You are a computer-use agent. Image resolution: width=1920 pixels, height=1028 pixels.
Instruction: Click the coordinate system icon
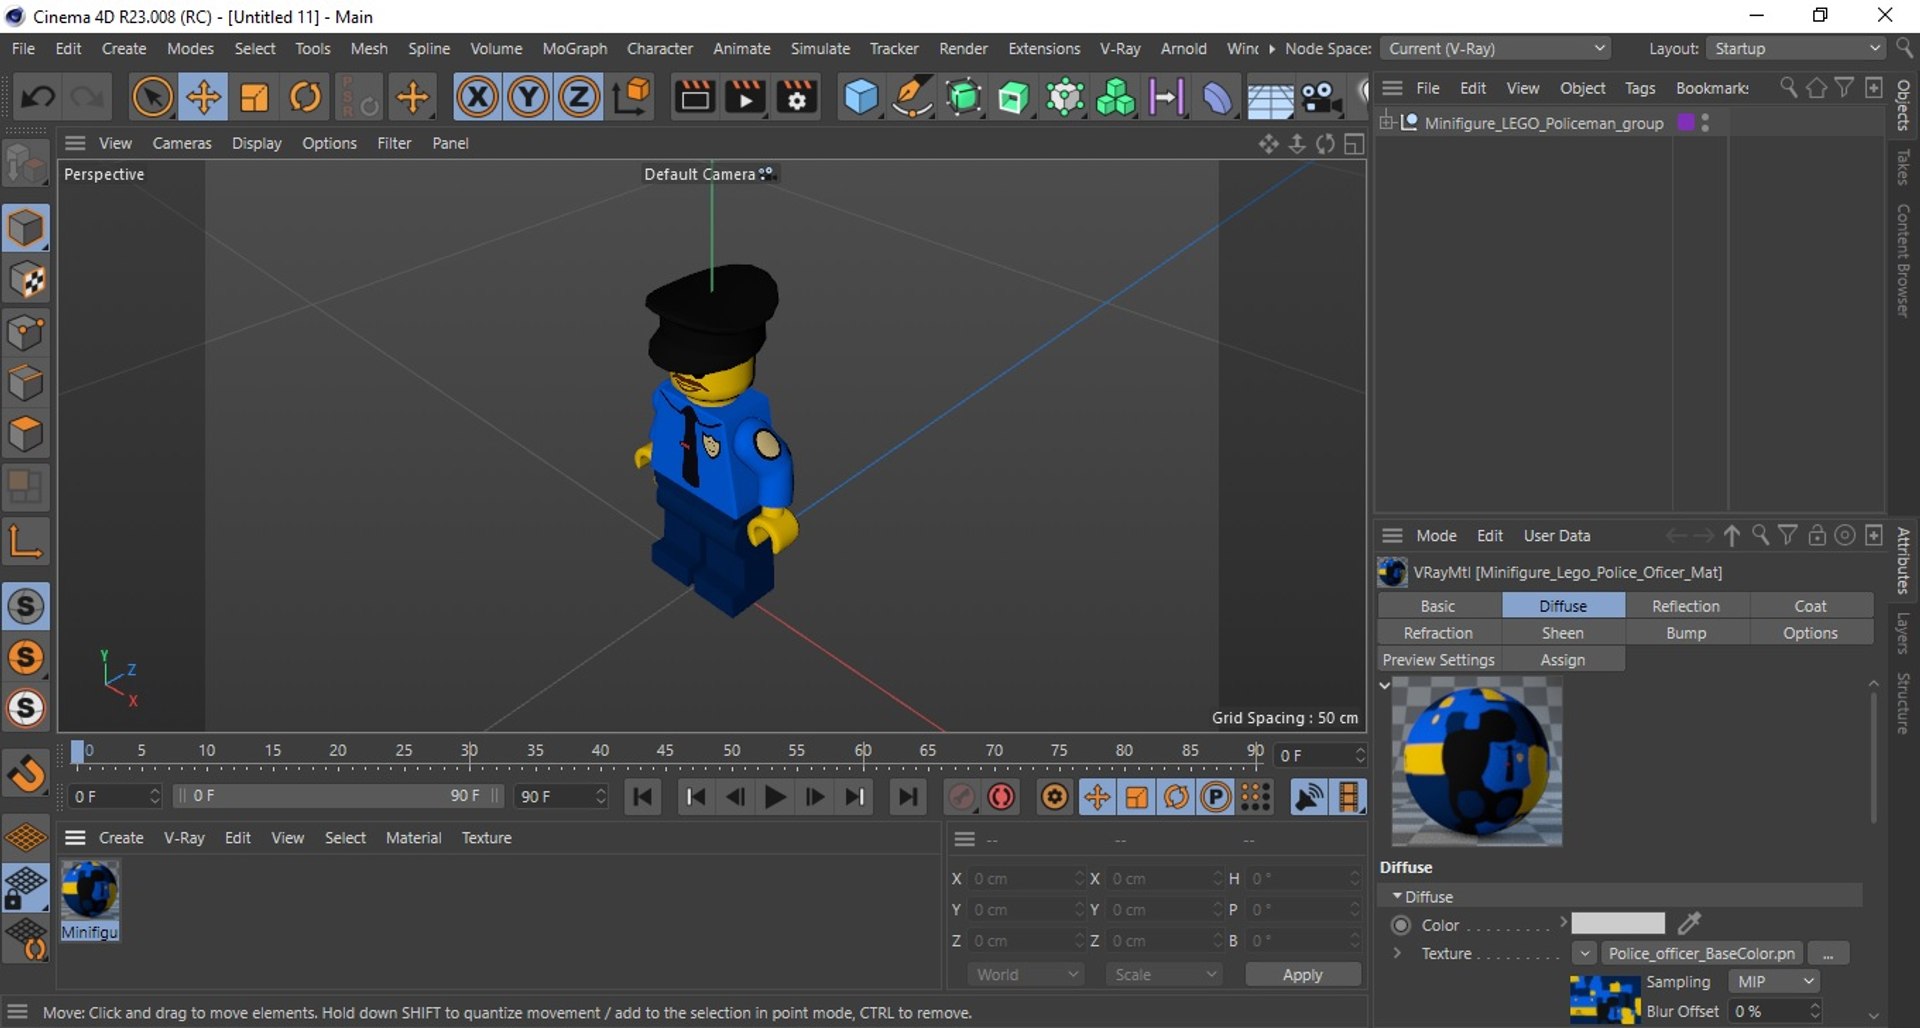(x=632, y=97)
